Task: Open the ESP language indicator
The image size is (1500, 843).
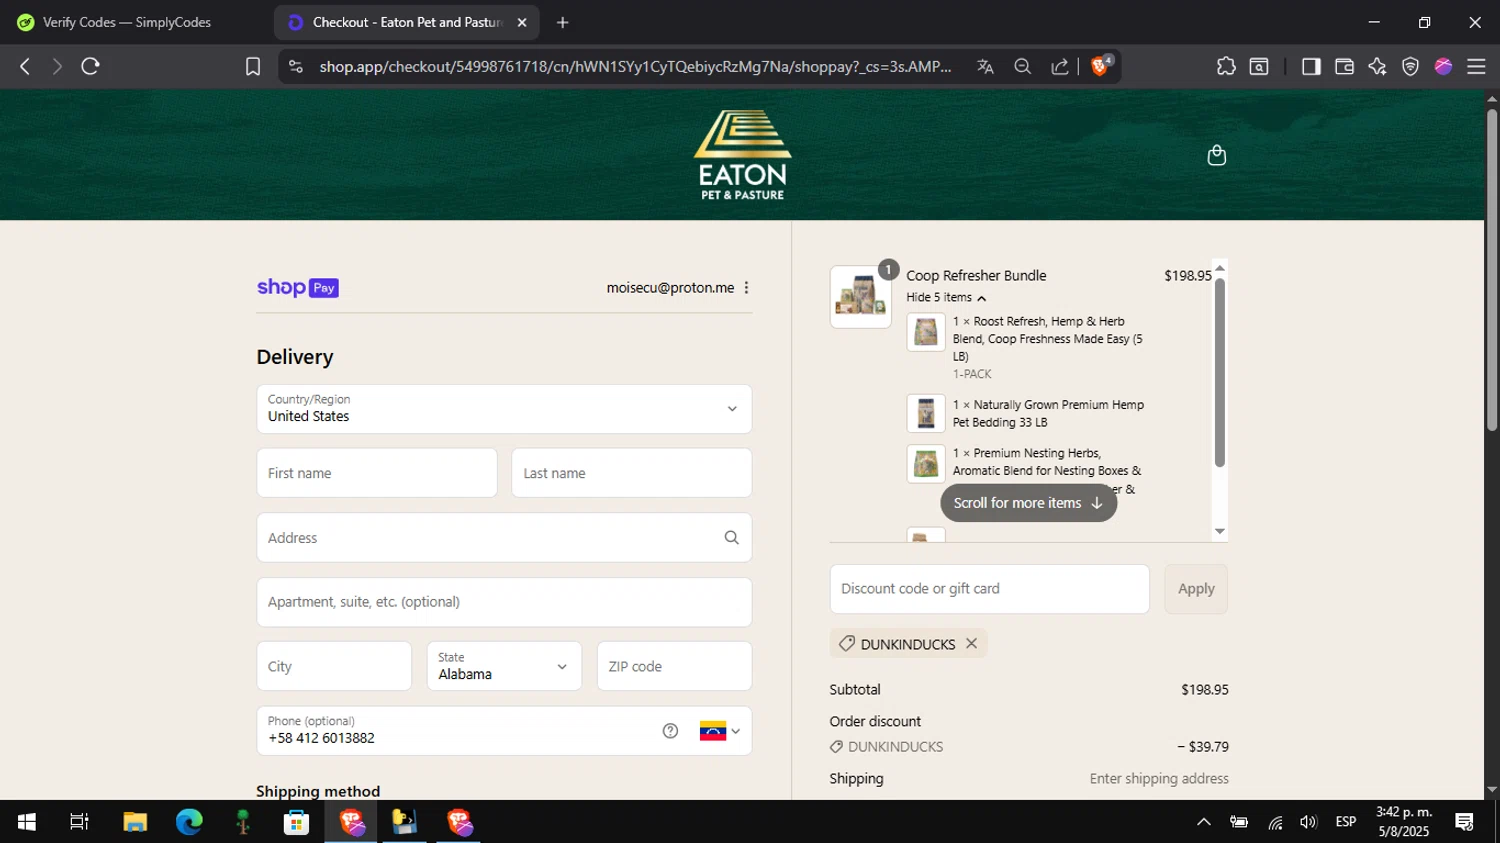Action: (x=1345, y=822)
